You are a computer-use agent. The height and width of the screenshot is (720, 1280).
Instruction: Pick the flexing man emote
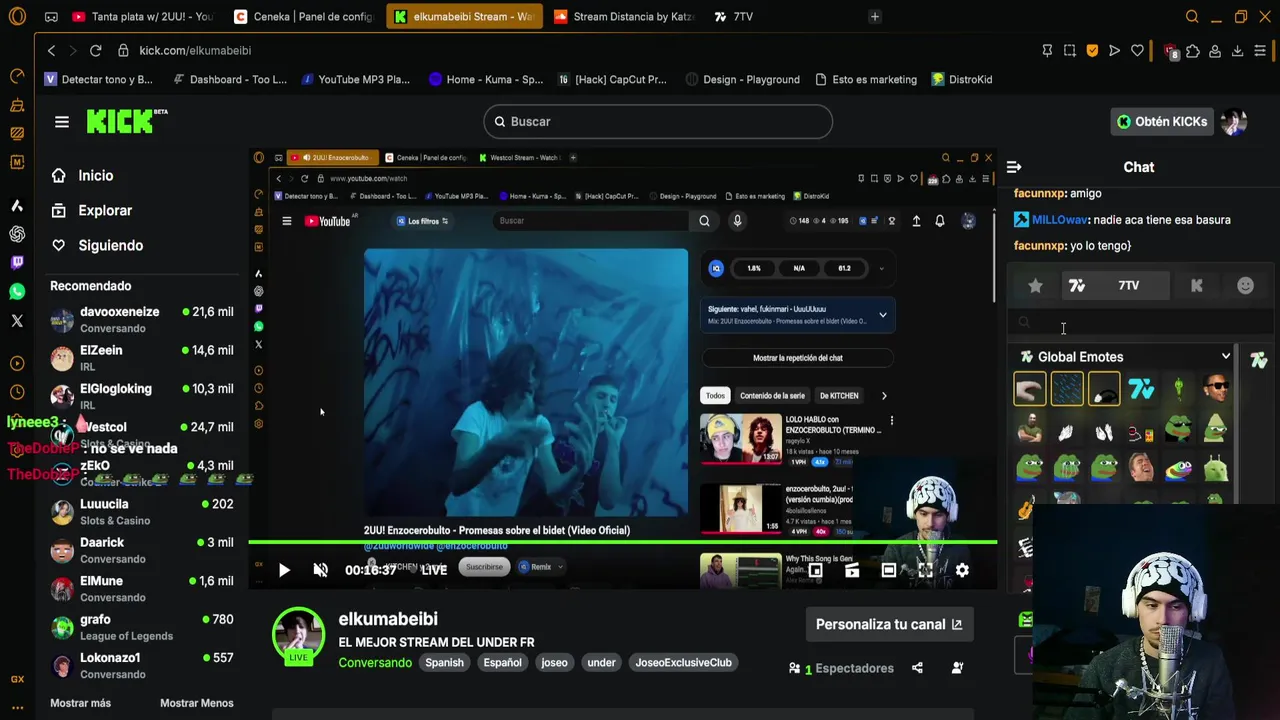coord(1030,429)
